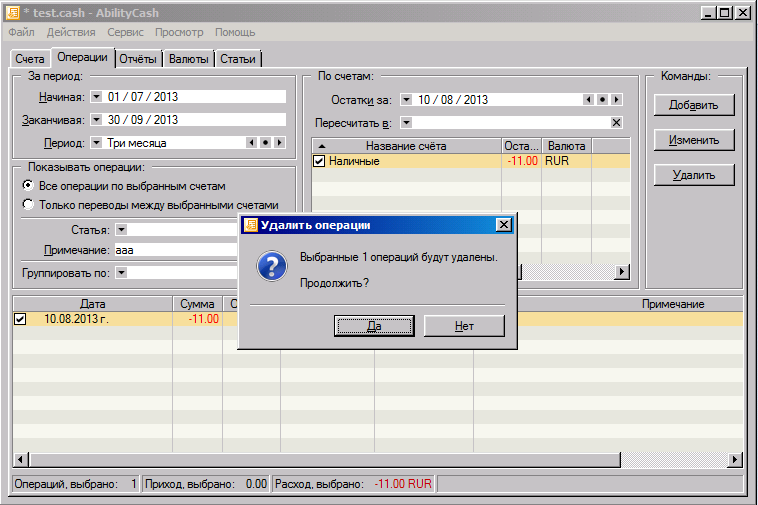Open the Начиная date dropdown
The image size is (758, 505).
coord(96,97)
